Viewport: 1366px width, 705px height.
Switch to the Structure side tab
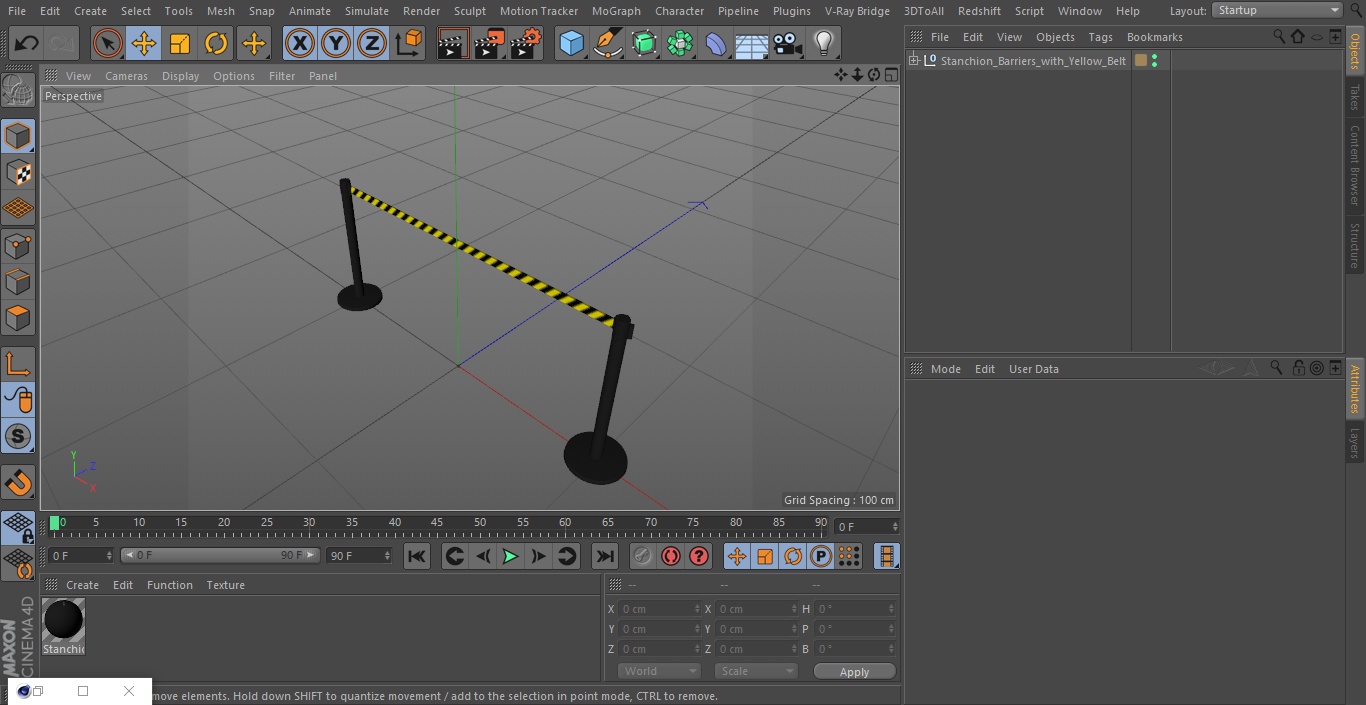point(1355,245)
